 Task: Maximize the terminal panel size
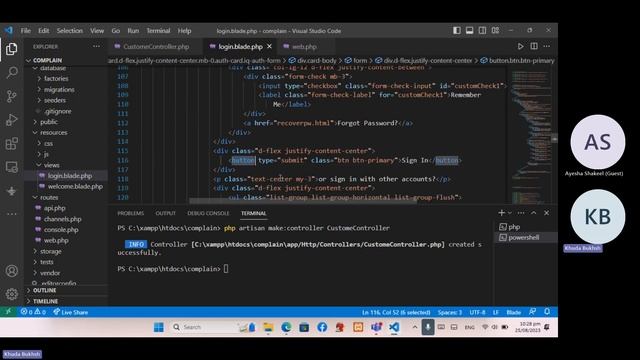tap(533, 213)
